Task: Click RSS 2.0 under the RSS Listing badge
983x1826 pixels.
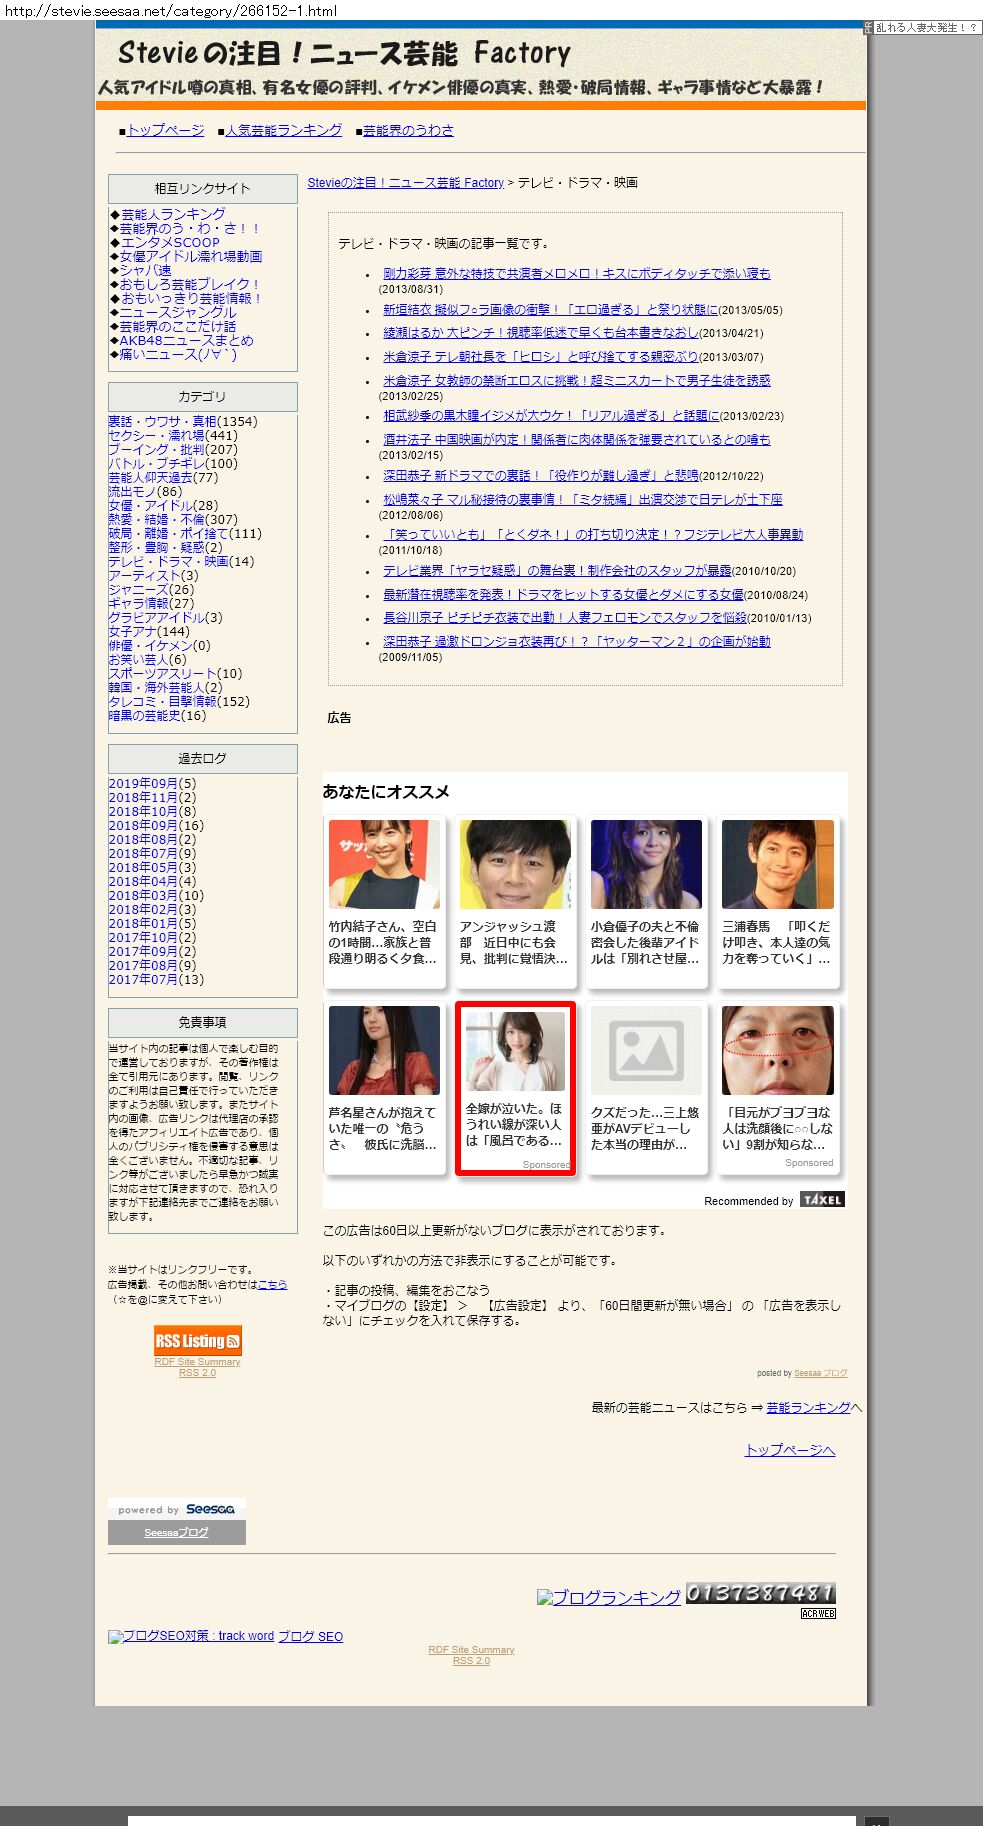Action: 197,1373
